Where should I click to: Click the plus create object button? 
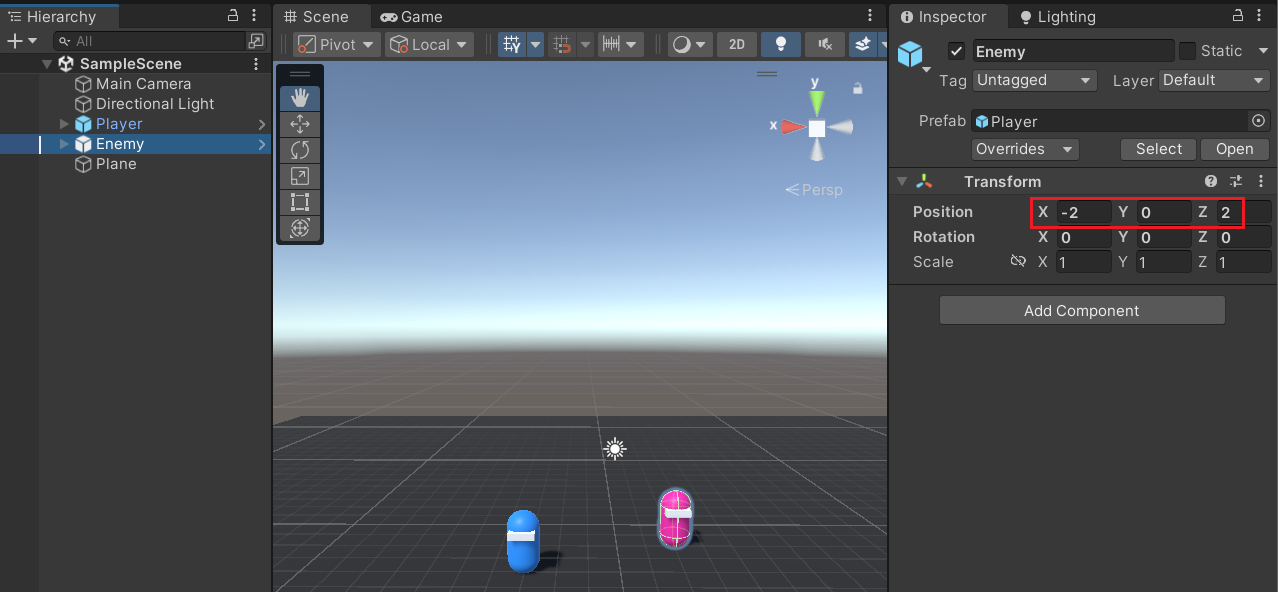[21, 41]
